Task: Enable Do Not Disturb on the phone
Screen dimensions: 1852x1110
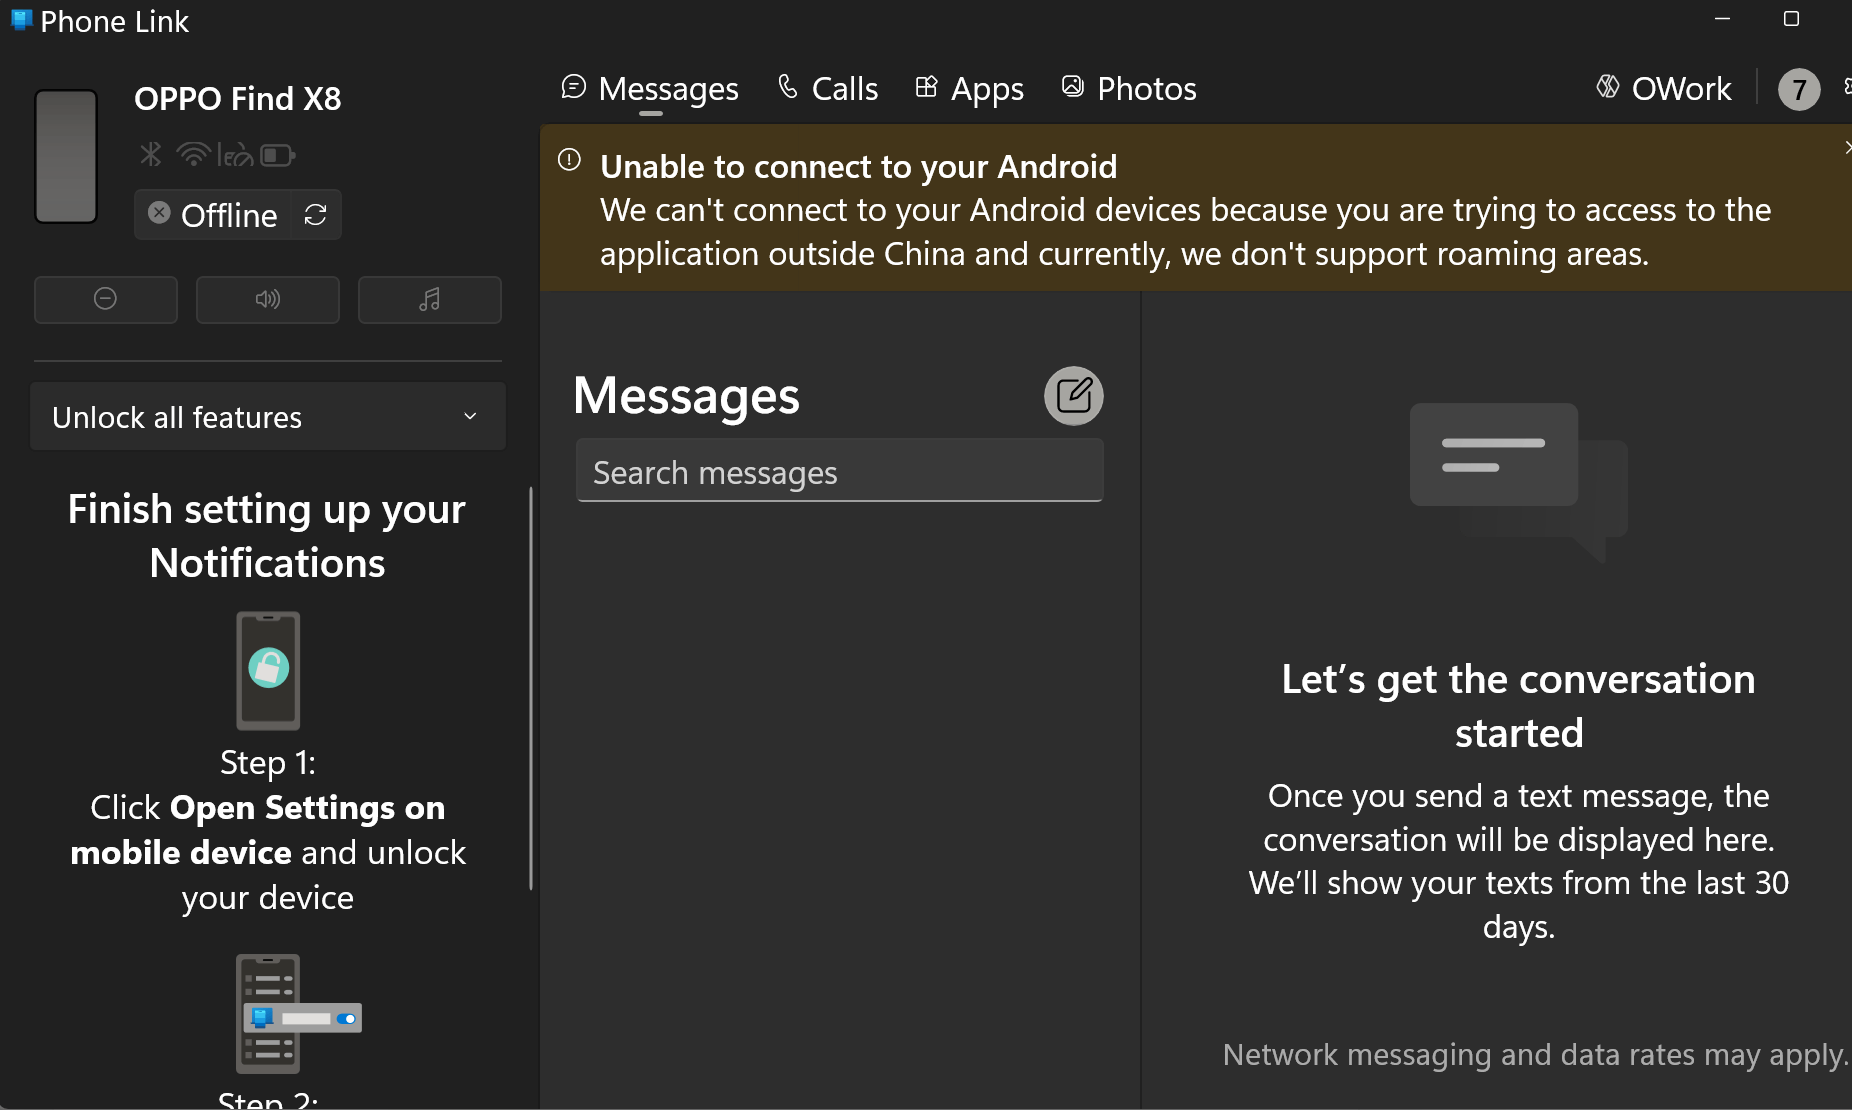Action: (x=105, y=299)
